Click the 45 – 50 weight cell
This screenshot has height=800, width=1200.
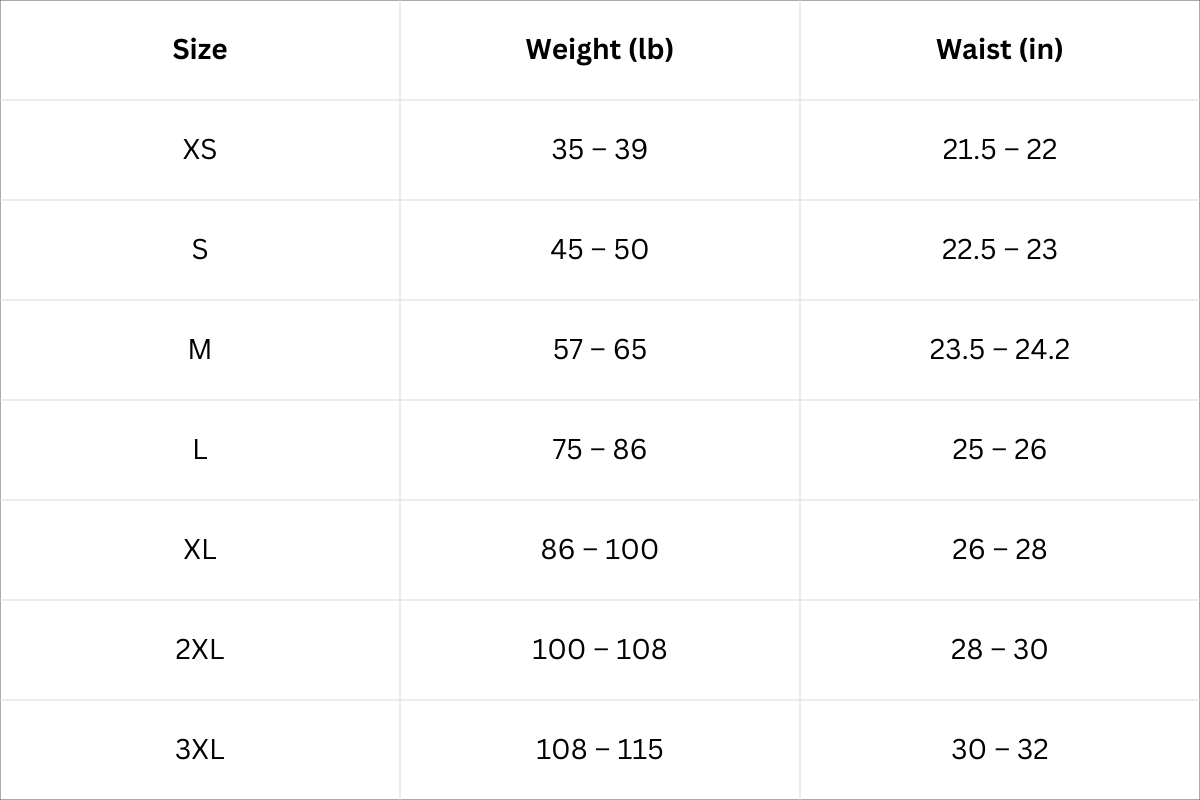point(599,249)
